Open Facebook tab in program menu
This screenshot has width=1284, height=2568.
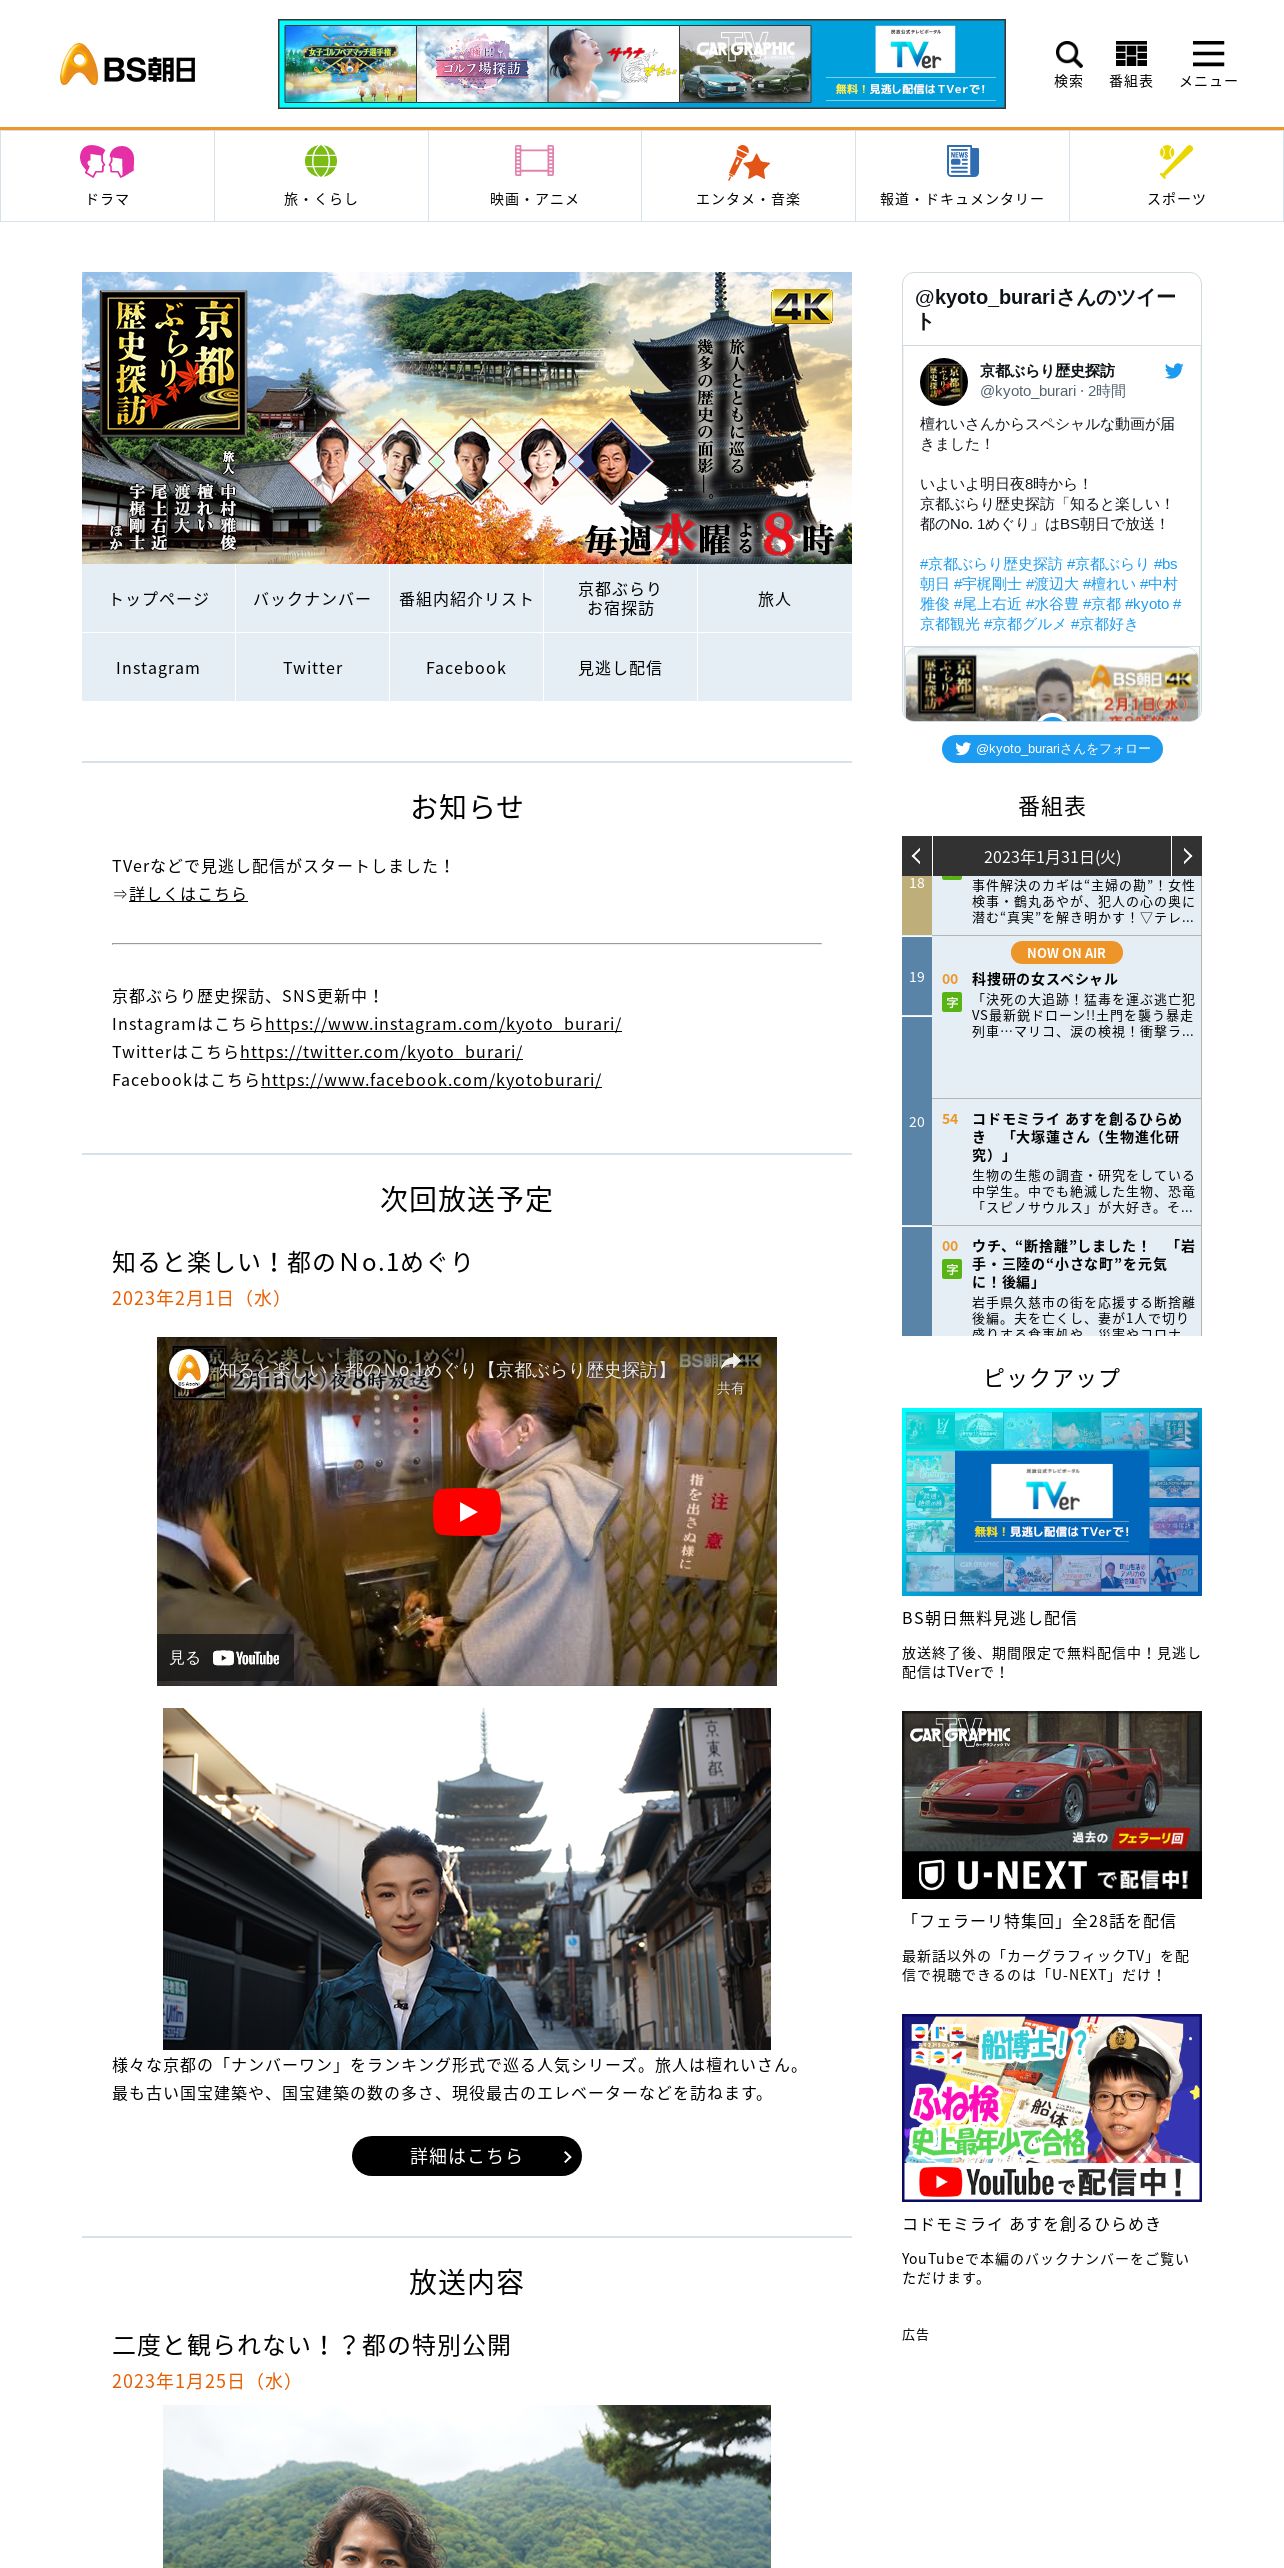coord(466,668)
